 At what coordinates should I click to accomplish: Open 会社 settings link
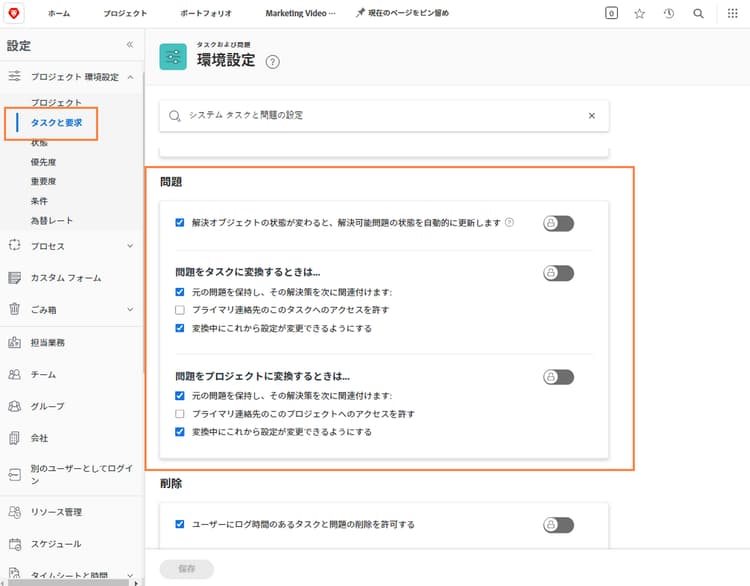click(39, 438)
